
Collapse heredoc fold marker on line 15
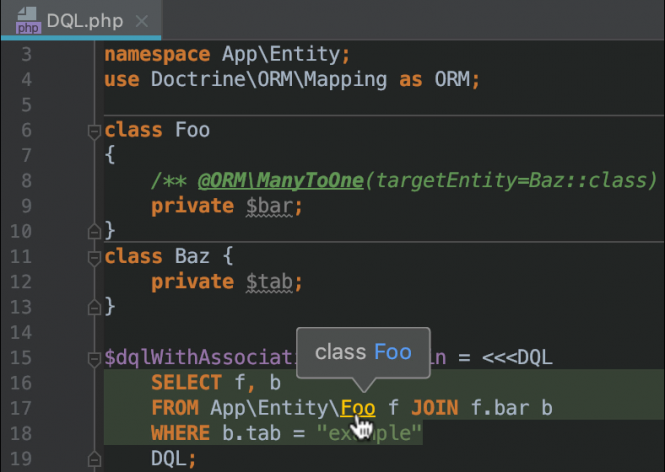coord(94,358)
